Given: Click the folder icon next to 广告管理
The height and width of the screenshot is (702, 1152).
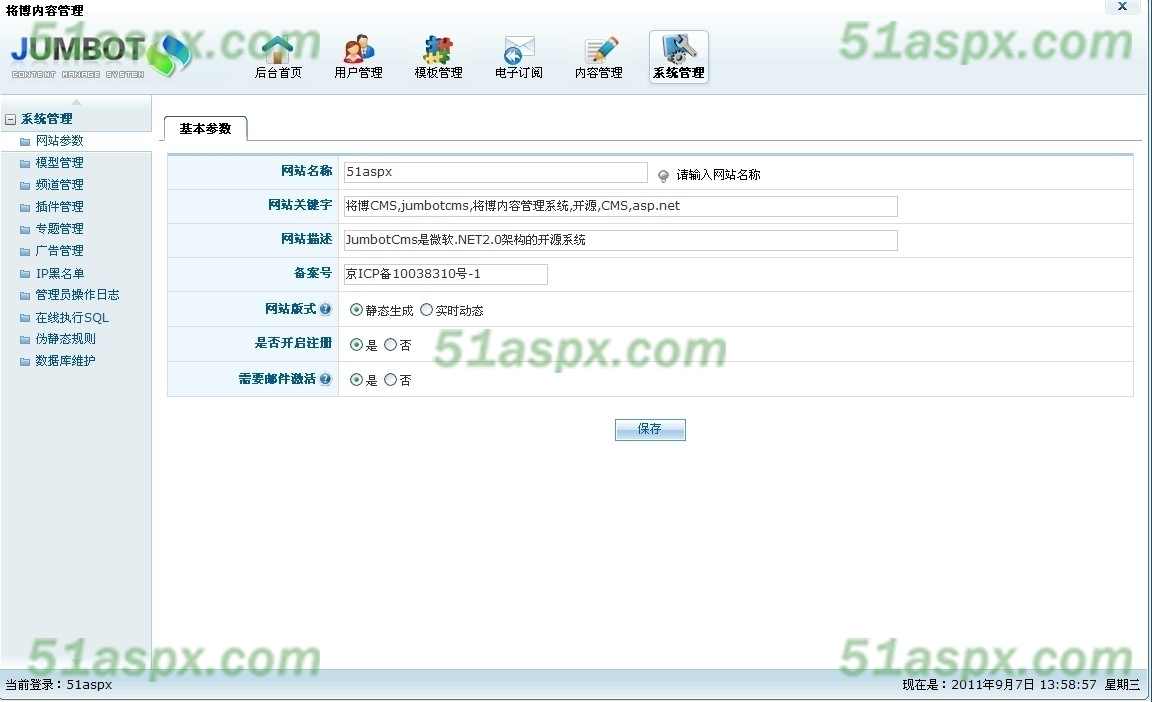Looking at the screenshot, I should (x=25, y=251).
